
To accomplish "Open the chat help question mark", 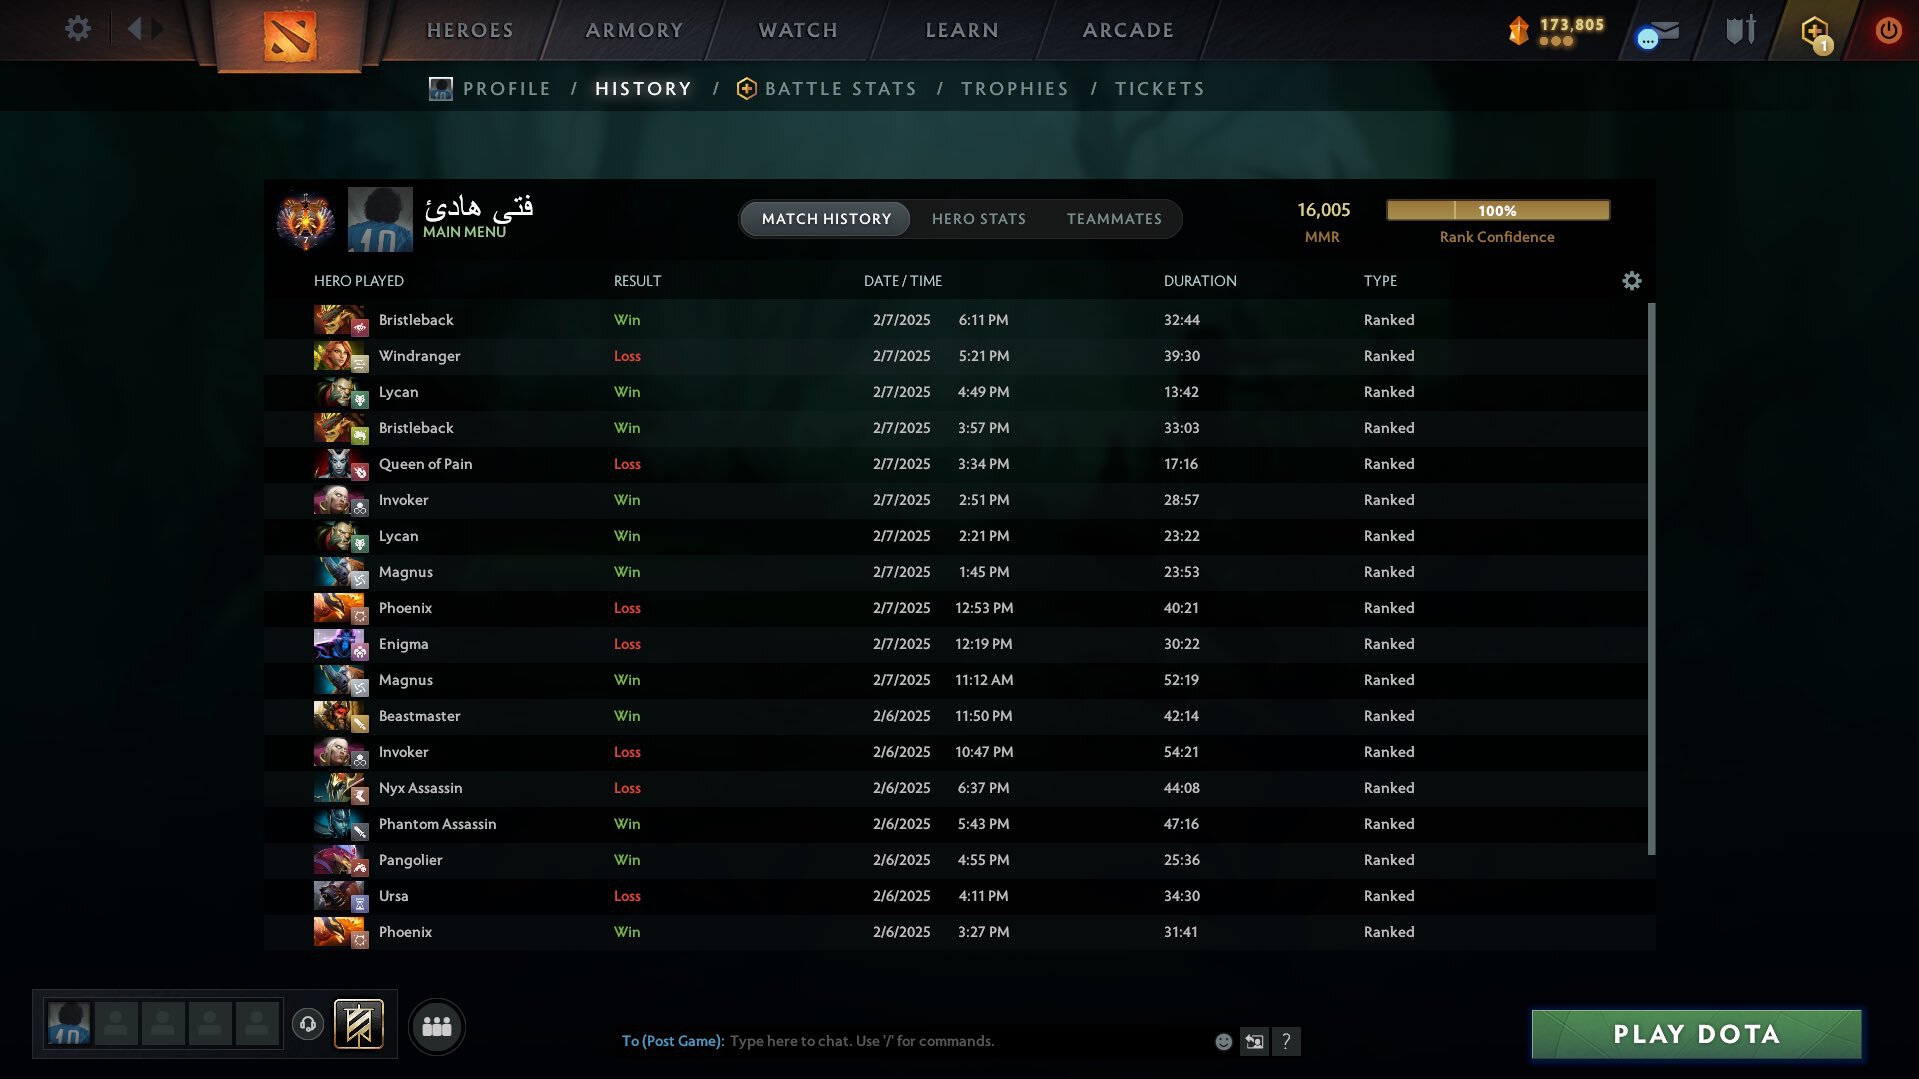I will [x=1287, y=1041].
